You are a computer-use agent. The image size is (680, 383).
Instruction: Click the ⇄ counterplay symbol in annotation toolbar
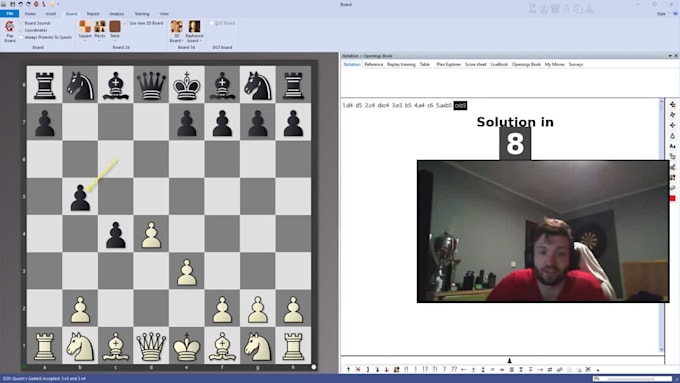pos(550,370)
